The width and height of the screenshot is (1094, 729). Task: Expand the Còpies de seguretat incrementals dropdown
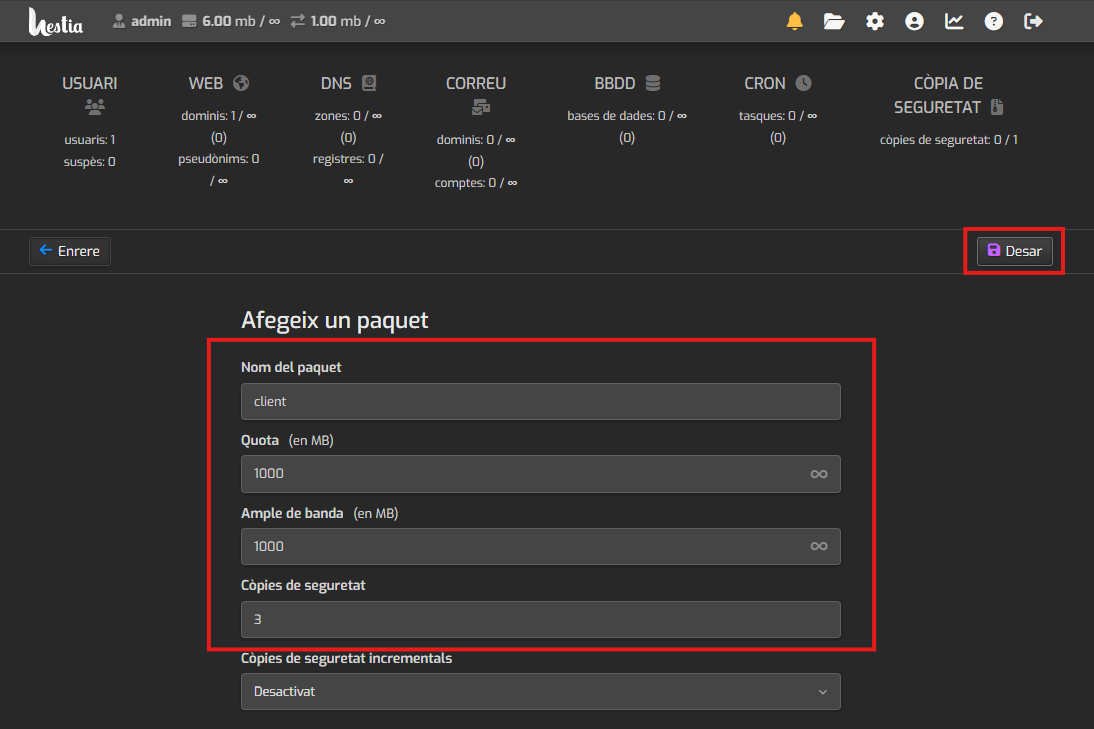tap(540, 691)
